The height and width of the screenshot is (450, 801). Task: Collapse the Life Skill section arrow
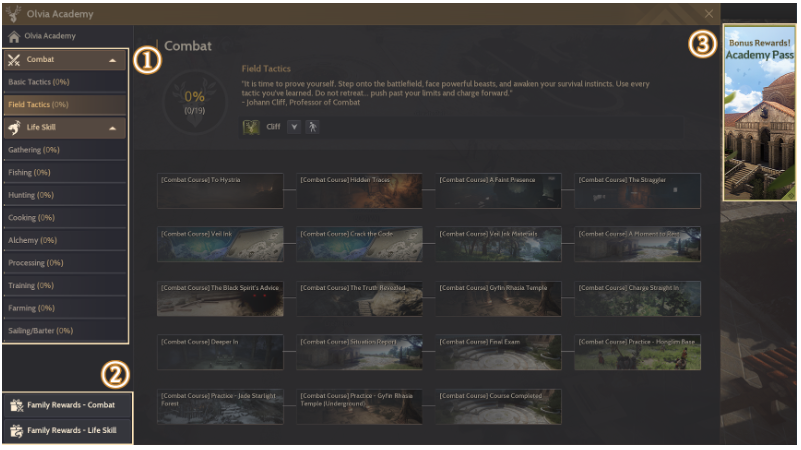112,128
